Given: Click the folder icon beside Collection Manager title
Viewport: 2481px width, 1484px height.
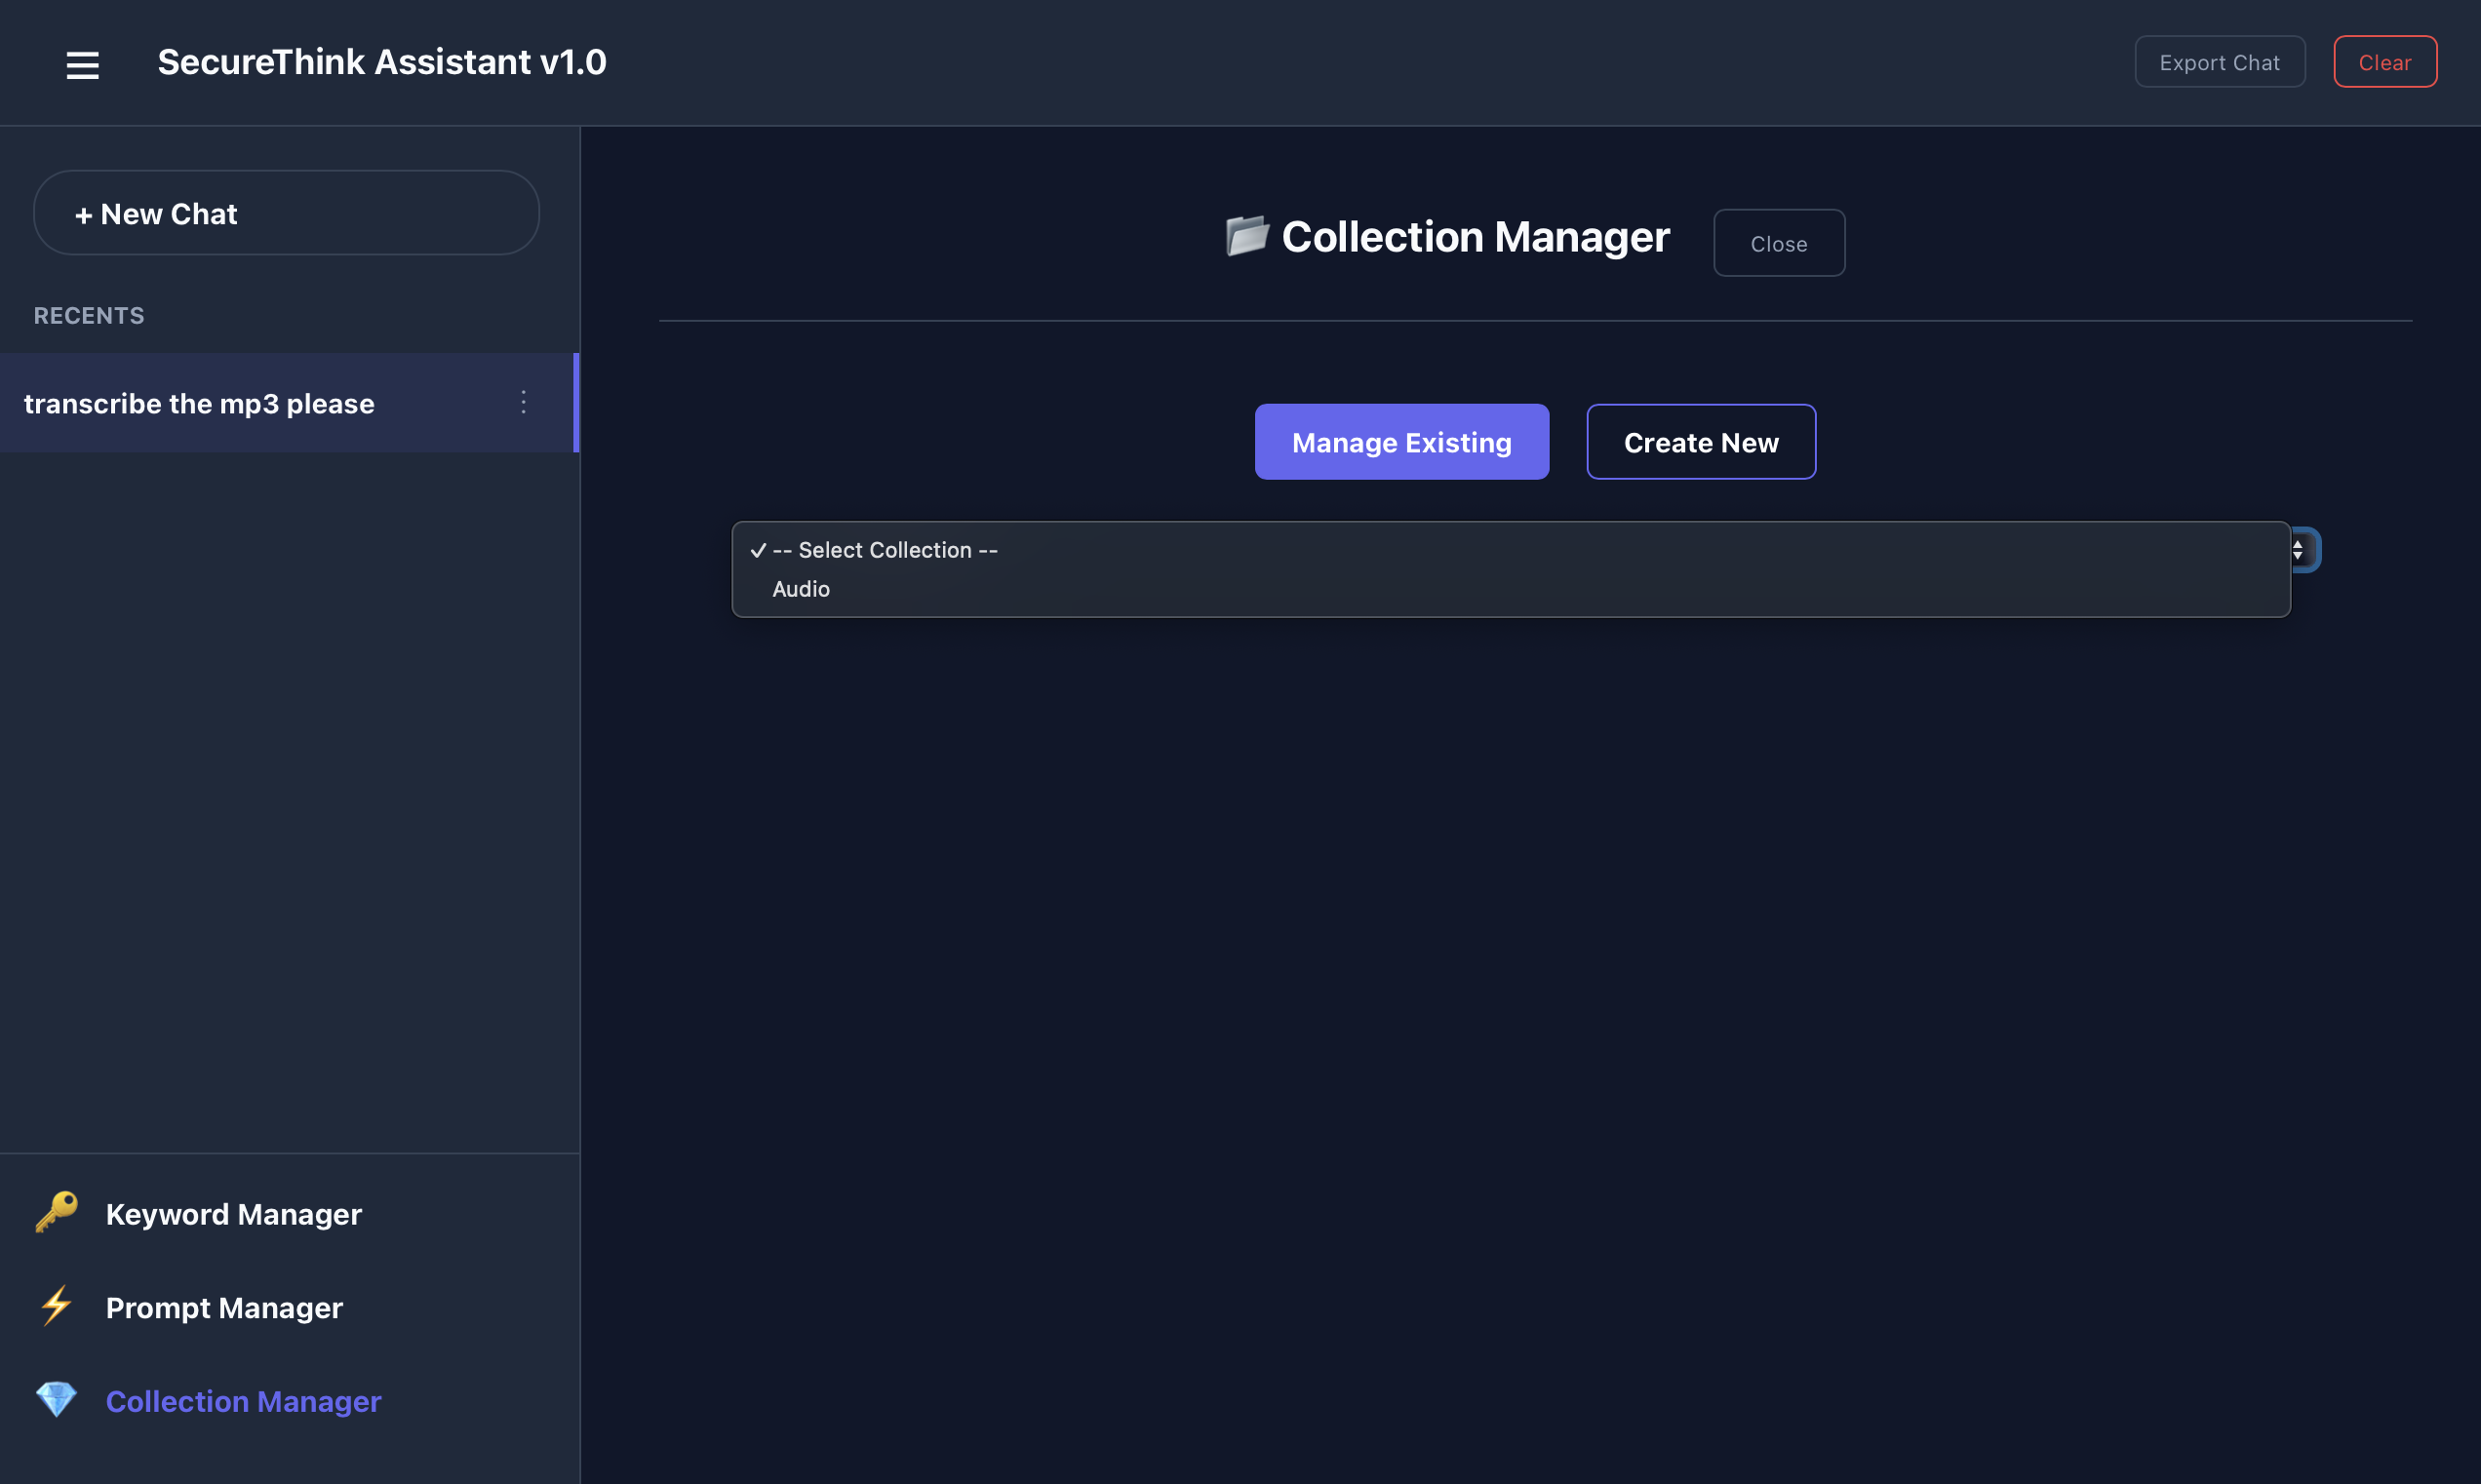Looking at the screenshot, I should tap(1246, 236).
